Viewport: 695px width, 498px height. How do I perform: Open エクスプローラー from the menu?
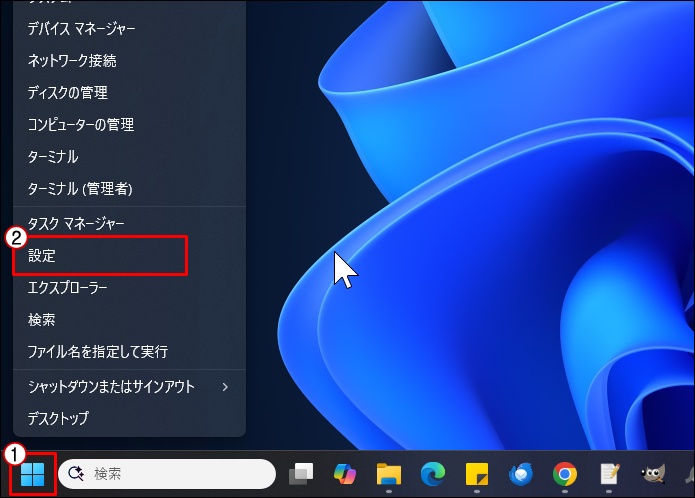(x=129, y=288)
